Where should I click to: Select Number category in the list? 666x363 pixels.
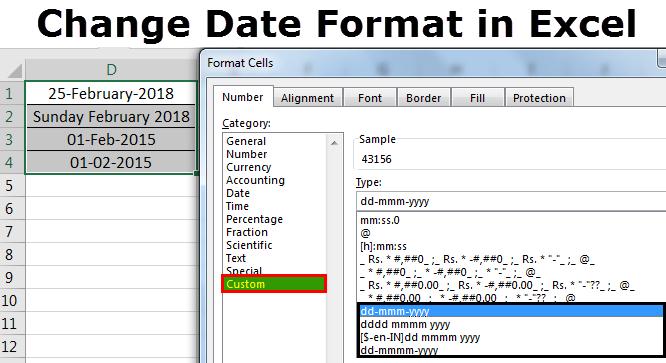tap(247, 154)
